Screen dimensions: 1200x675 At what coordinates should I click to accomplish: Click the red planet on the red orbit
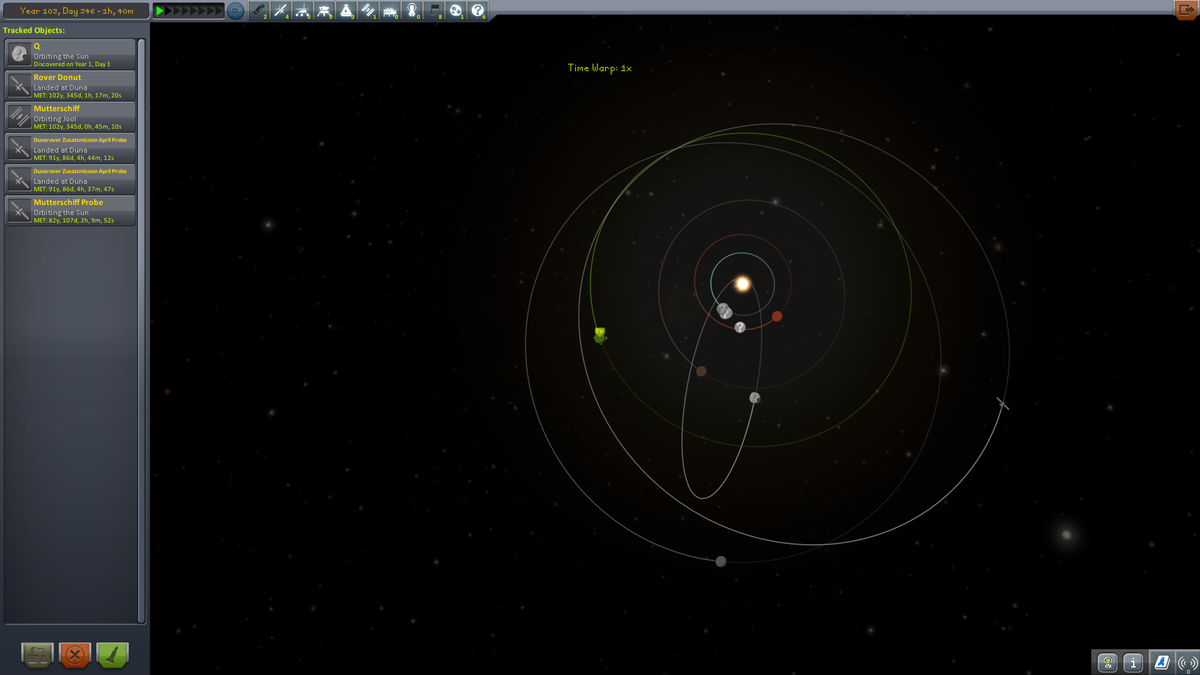tap(777, 316)
